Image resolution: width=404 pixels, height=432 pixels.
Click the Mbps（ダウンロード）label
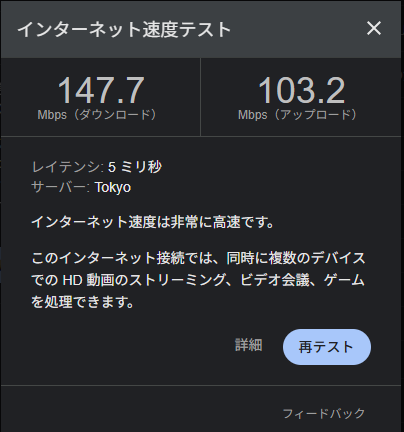tap(97, 115)
